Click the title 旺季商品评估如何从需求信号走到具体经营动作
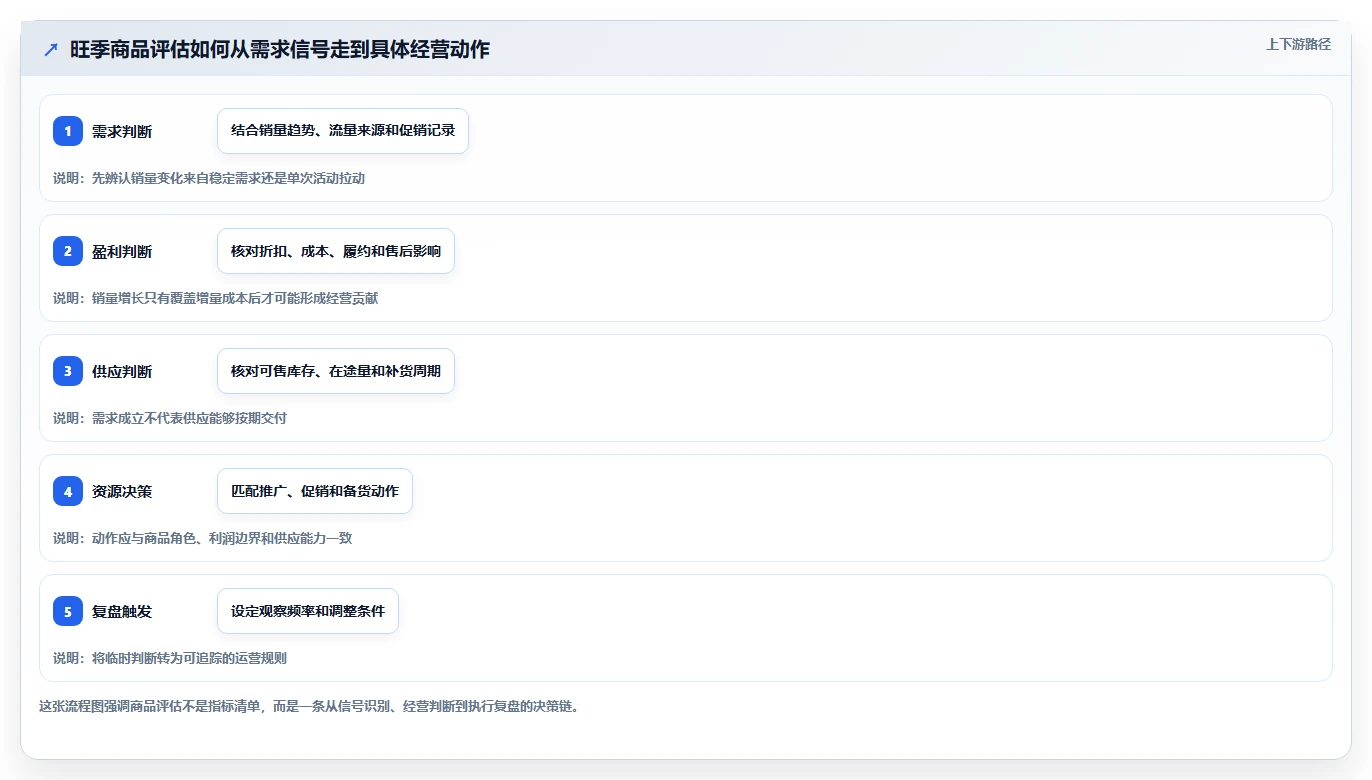Image resolution: width=1372 pixels, height=780 pixels. click(280, 49)
